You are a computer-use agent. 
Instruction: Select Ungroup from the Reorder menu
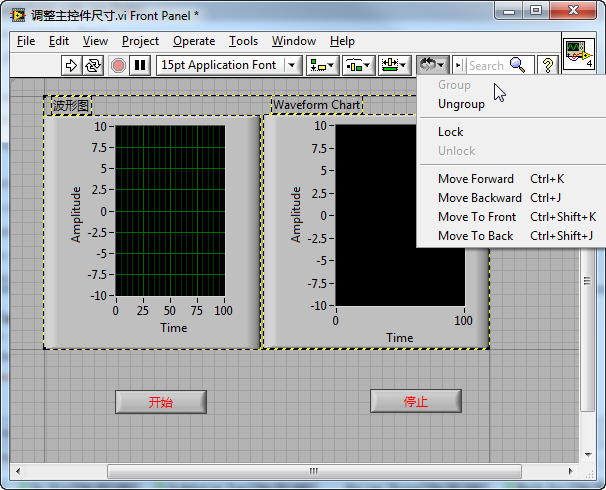[461, 104]
